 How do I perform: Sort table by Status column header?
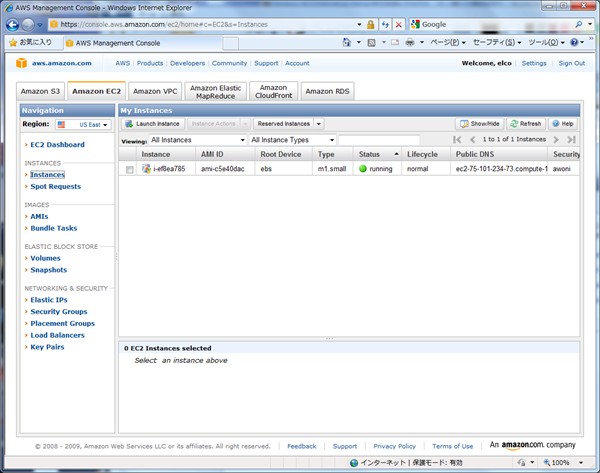coord(377,155)
